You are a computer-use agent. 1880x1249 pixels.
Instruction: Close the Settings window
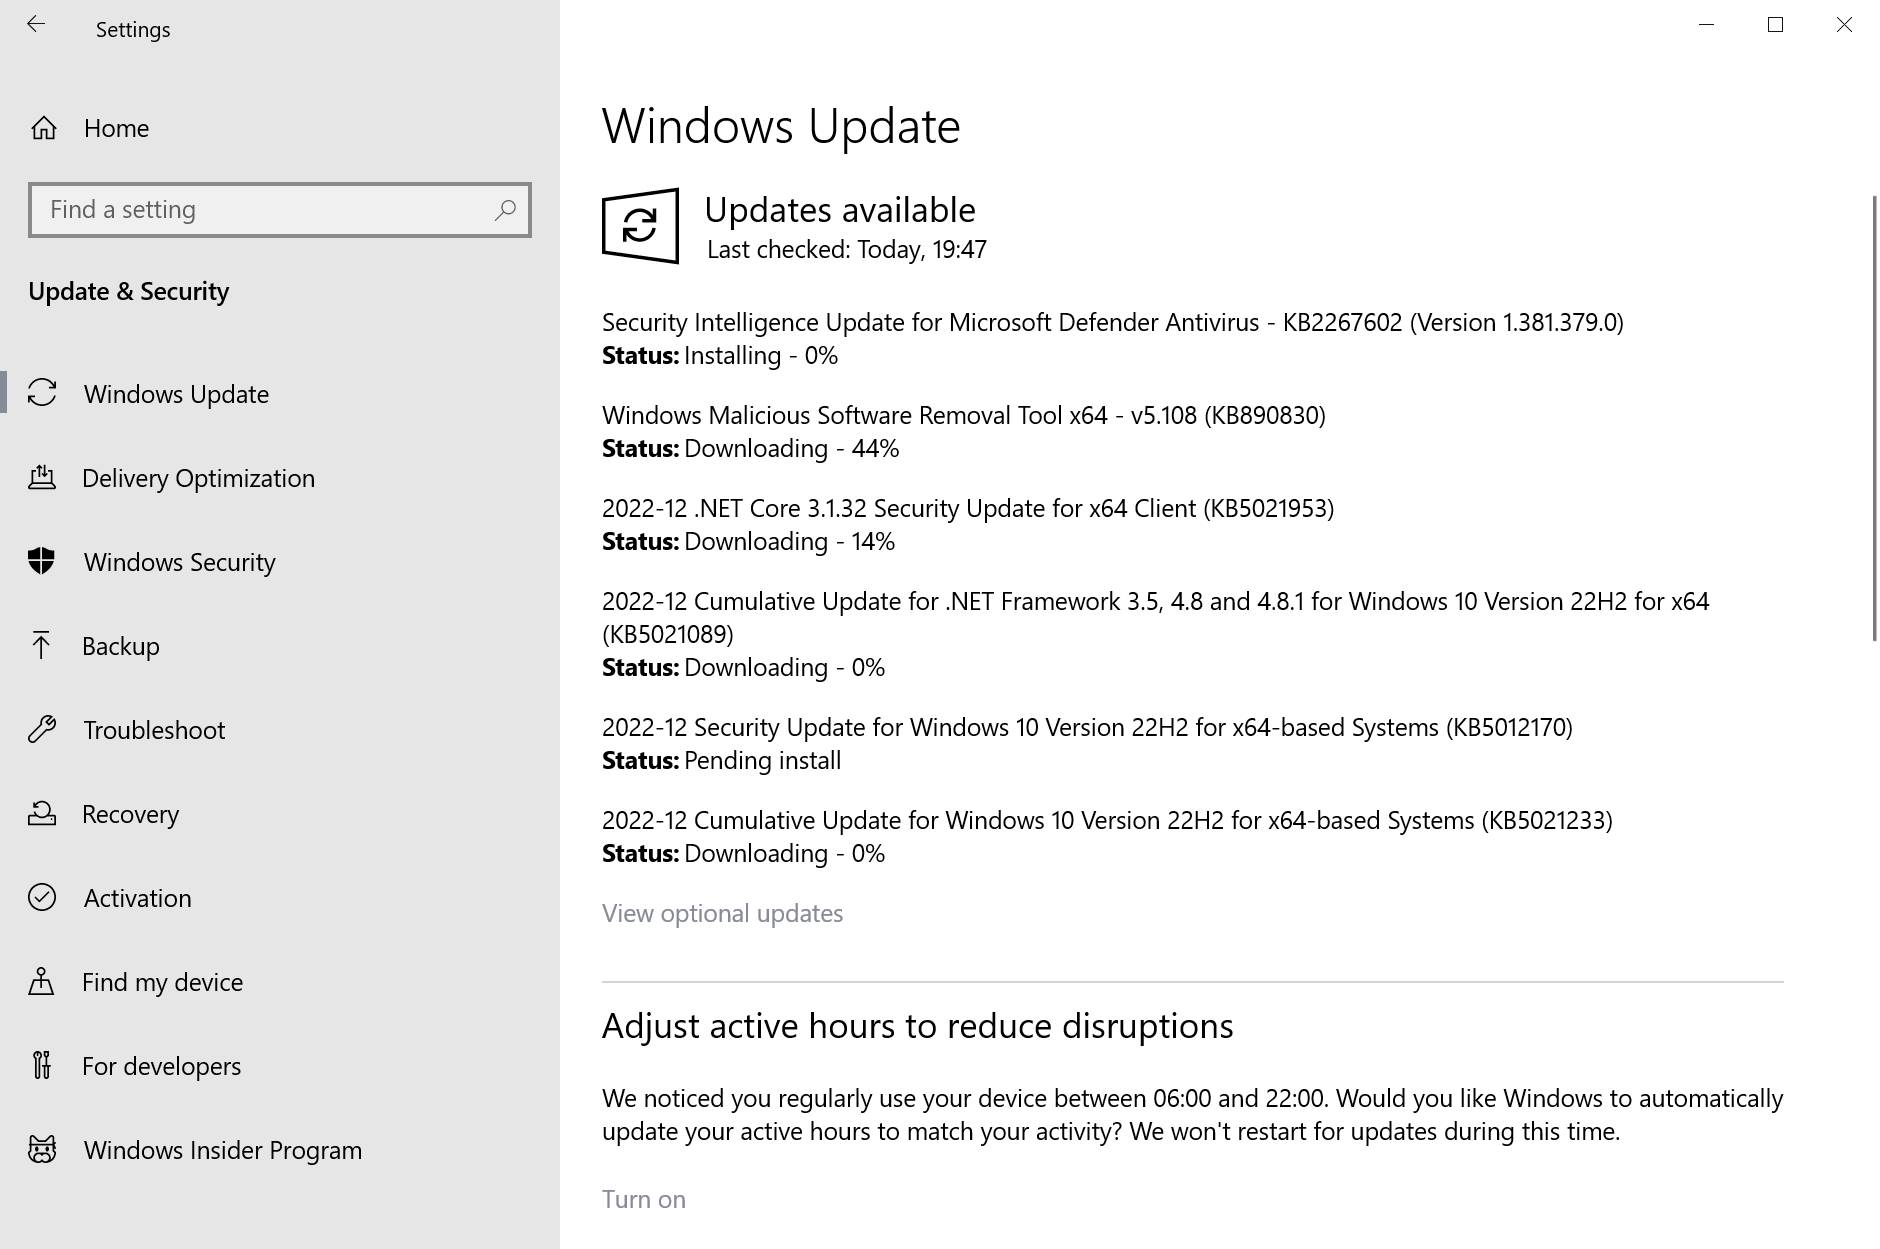click(x=1845, y=25)
